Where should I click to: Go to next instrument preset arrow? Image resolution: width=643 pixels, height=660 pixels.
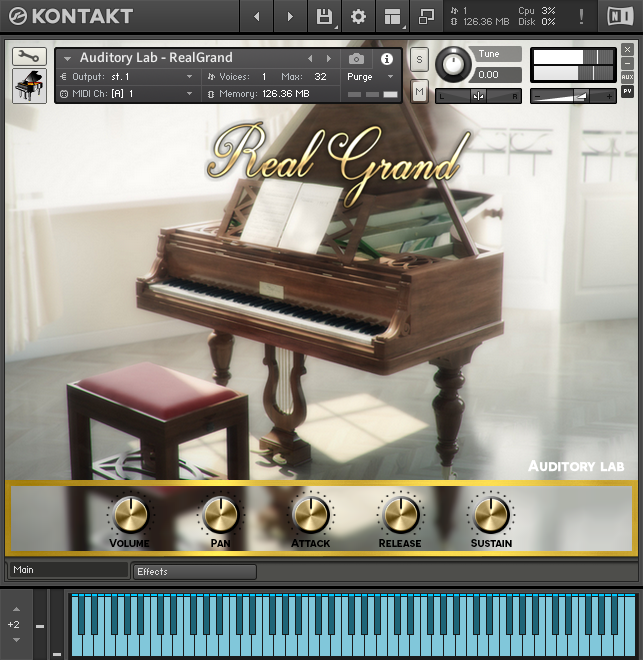click(326, 59)
